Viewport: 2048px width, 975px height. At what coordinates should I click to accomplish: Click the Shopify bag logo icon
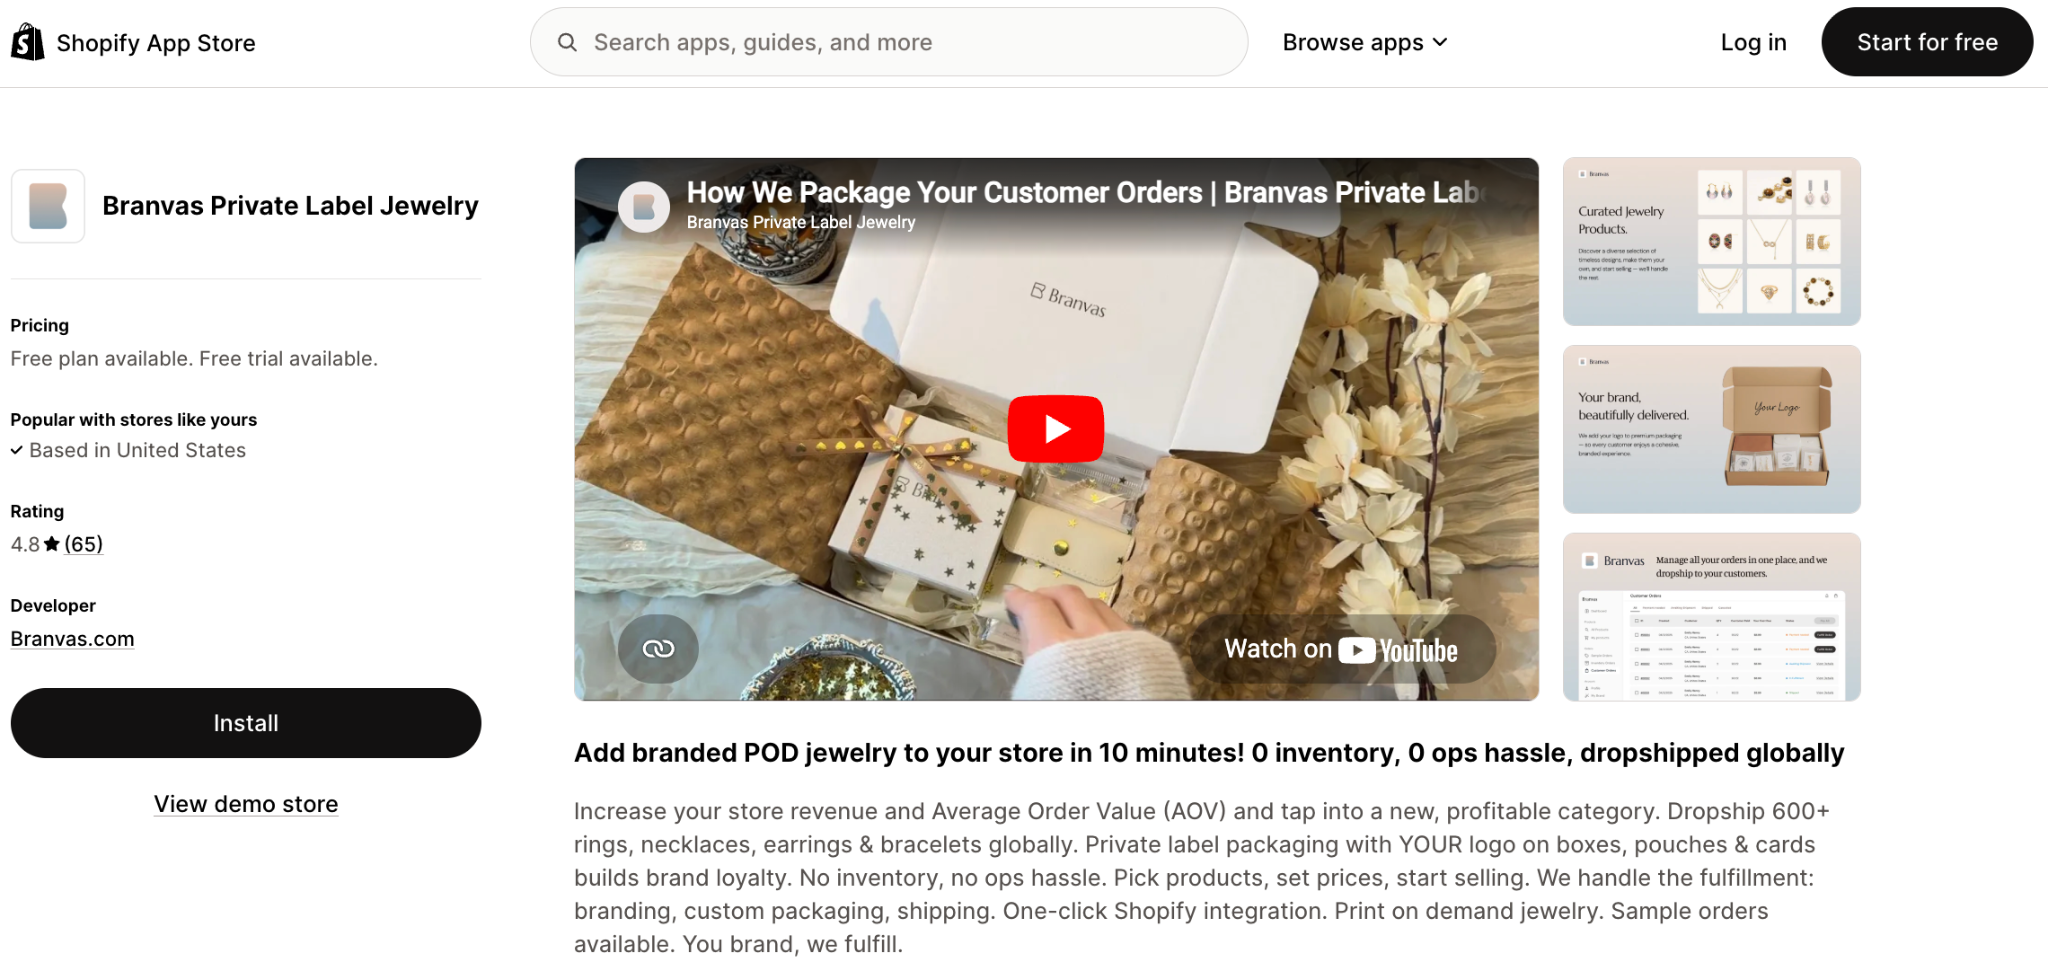tap(27, 43)
